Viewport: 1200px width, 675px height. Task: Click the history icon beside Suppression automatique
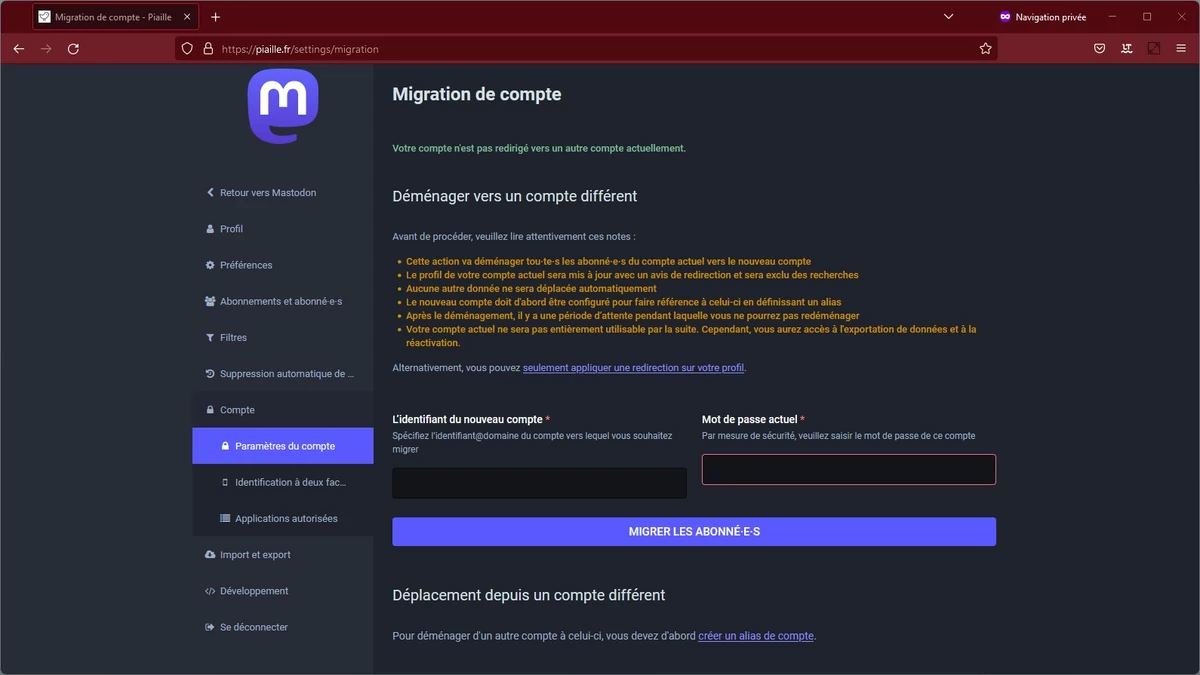pyautogui.click(x=210, y=374)
